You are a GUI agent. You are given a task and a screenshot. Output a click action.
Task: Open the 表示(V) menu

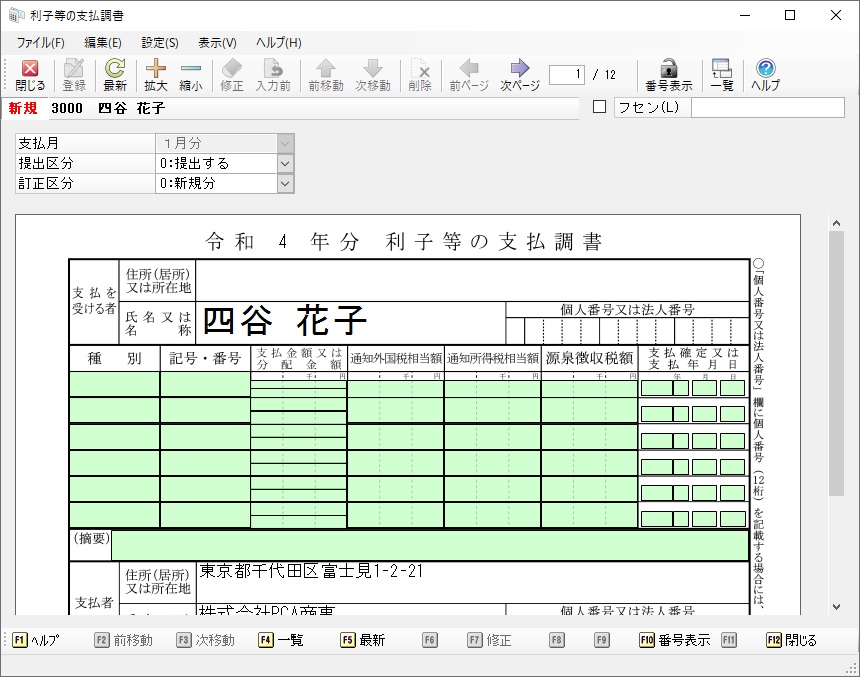click(217, 42)
